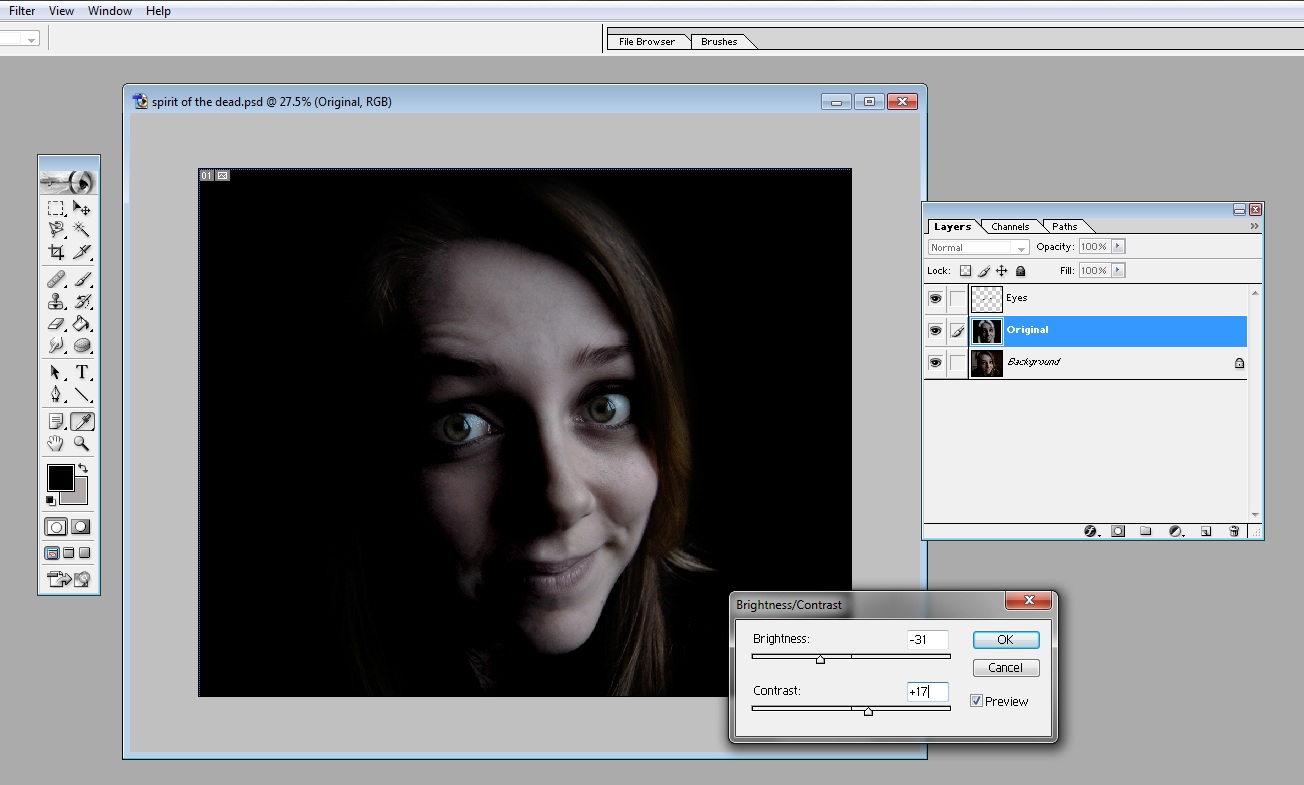
Task: Select the Eyedropper tool
Action: click(82, 421)
